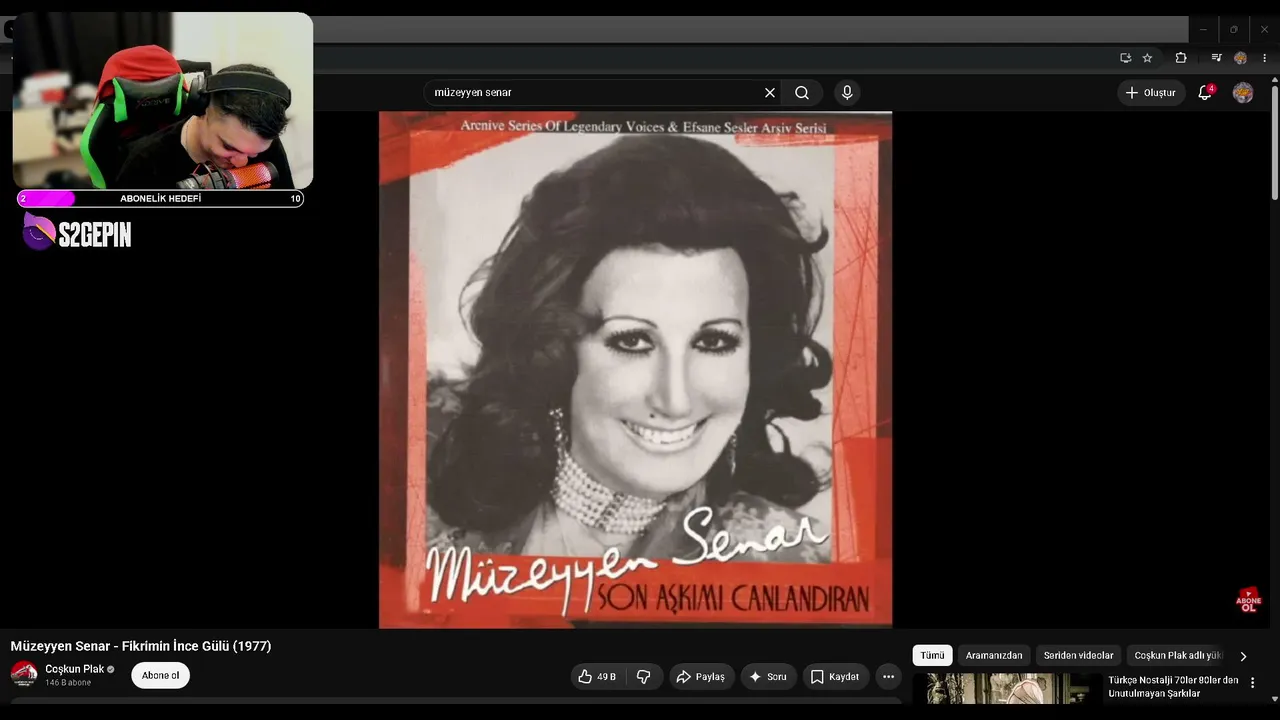Start voice search with the microphone icon
The height and width of the screenshot is (720, 1280).
click(847, 93)
